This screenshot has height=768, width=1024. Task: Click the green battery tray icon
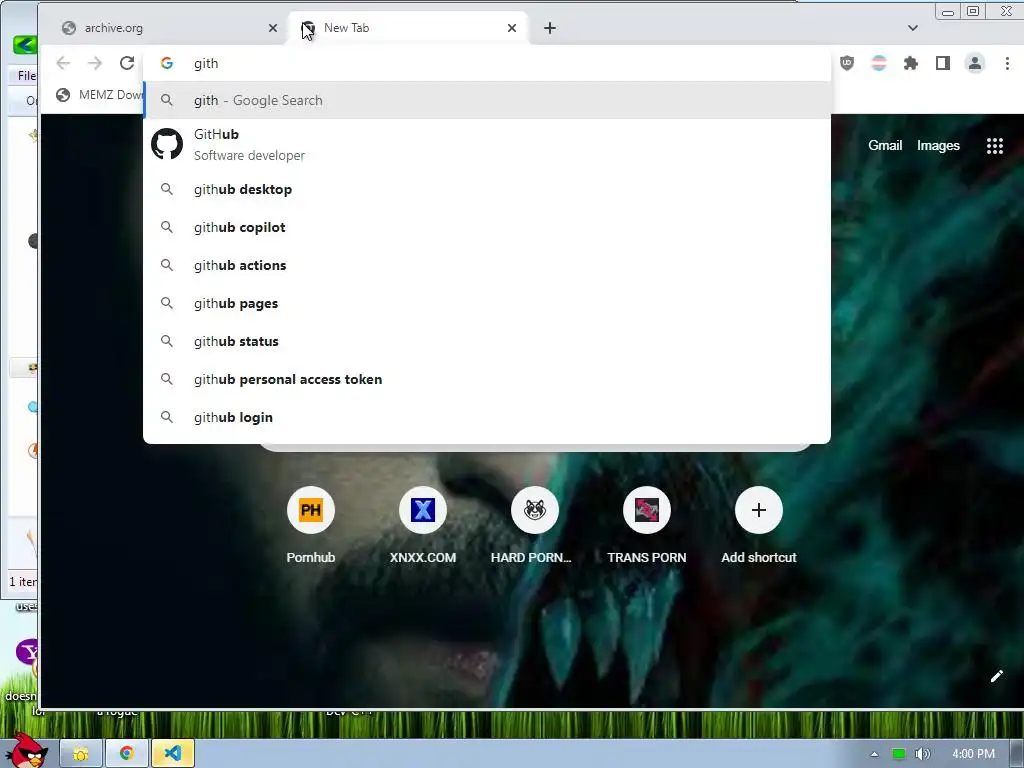[899, 754]
